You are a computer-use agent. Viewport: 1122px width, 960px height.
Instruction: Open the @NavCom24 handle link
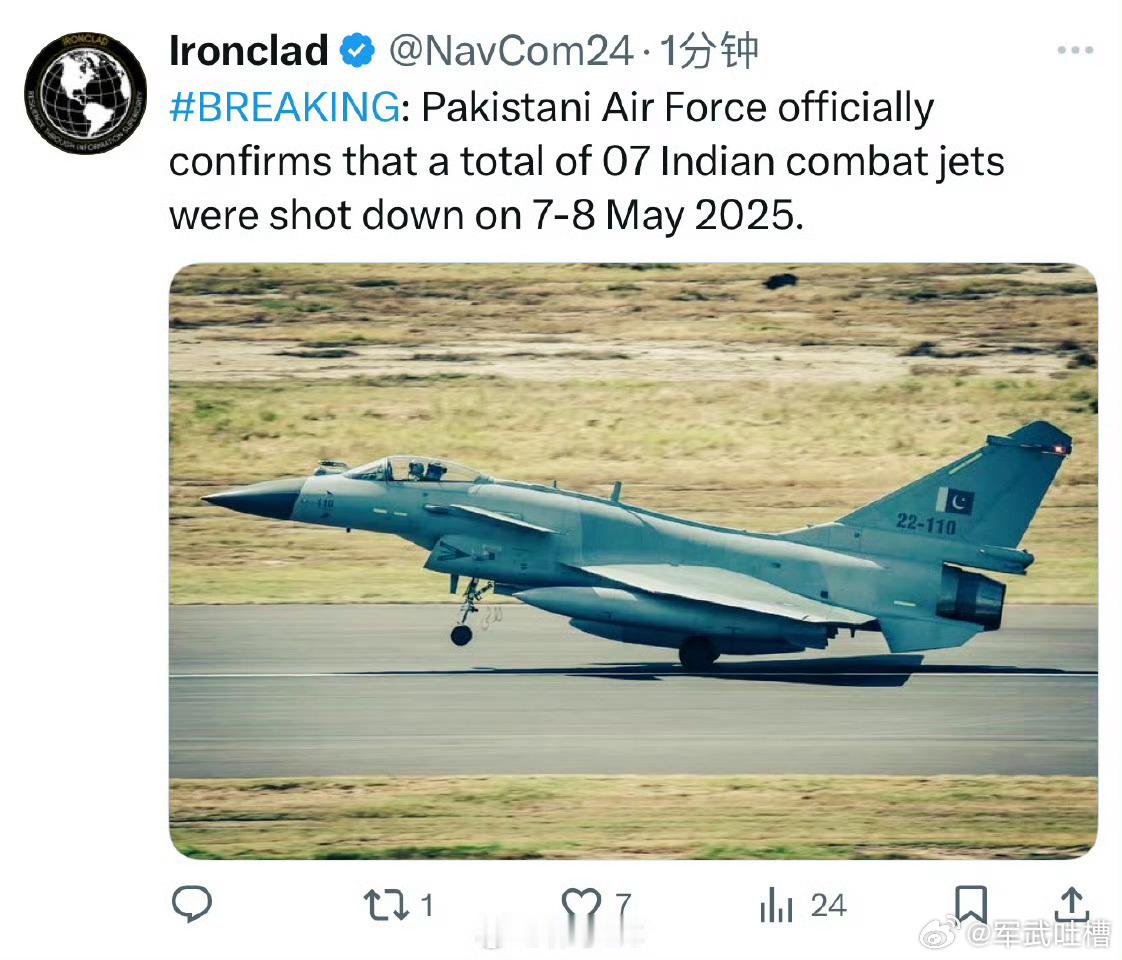(x=511, y=52)
